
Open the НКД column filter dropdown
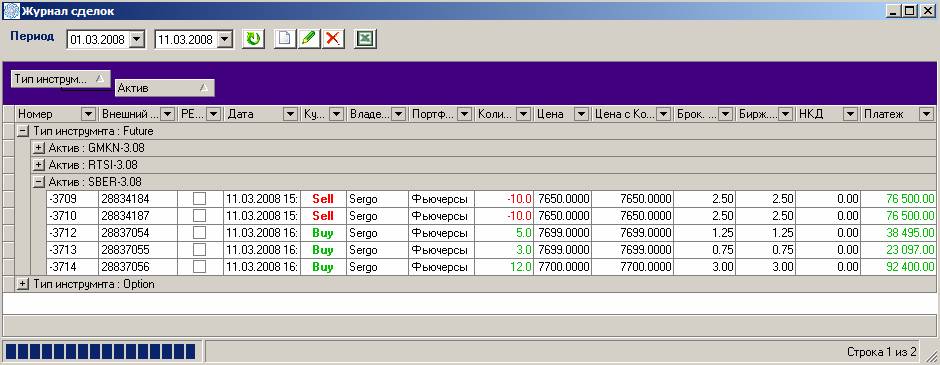point(850,114)
